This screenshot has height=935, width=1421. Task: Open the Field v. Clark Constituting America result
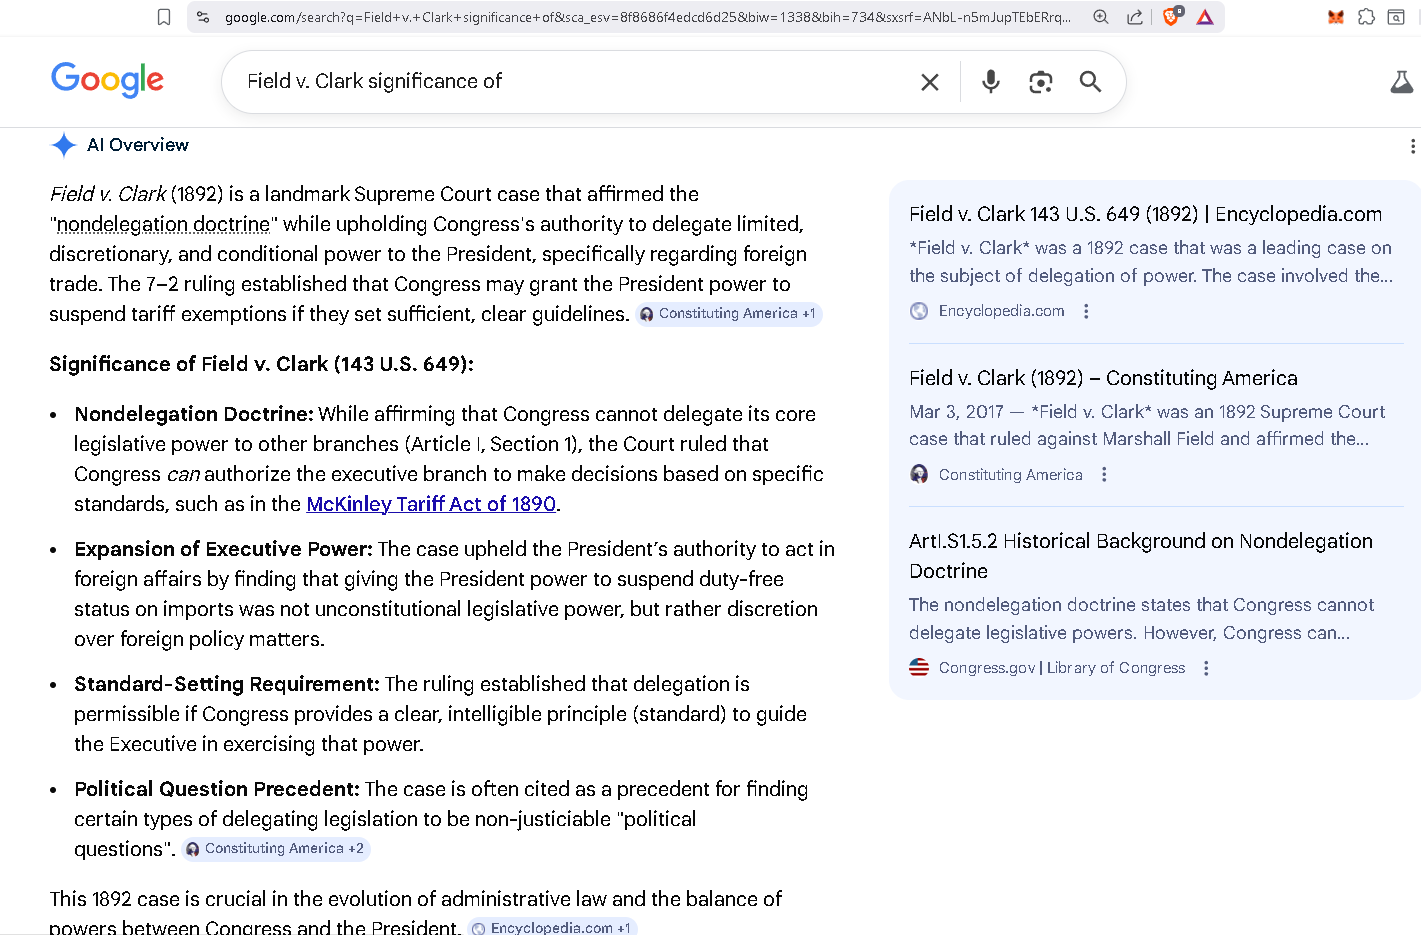click(1102, 378)
